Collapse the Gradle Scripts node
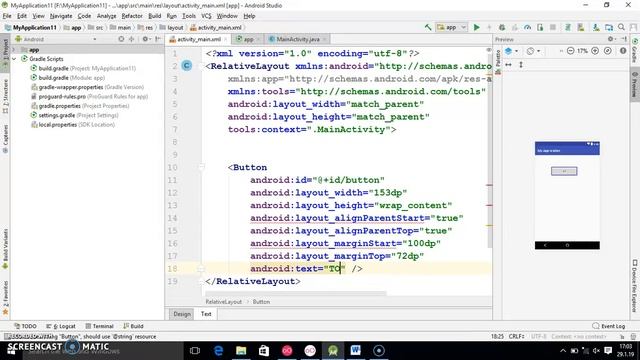Image resolution: width=640 pixels, height=360 pixels. tap(14, 59)
